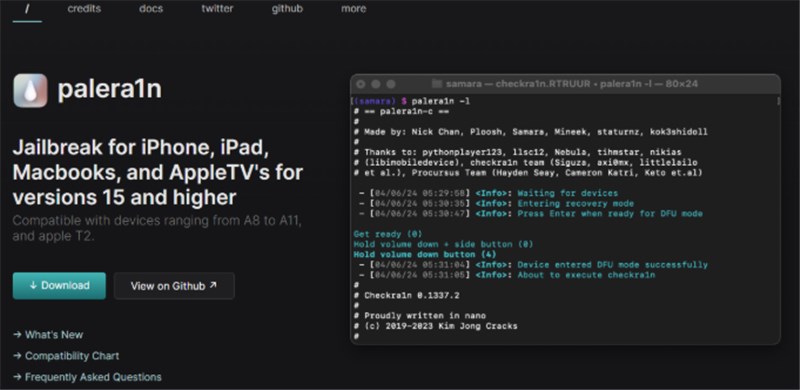
Task: Click the Download button
Action: click(59, 286)
